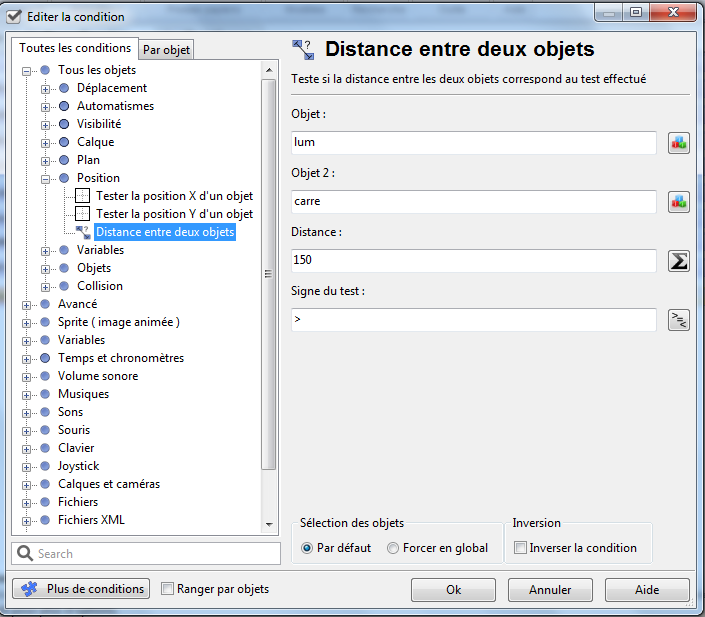The height and width of the screenshot is (617, 705).
Task: Click the Tester la position Y icon
Action: click(82, 214)
